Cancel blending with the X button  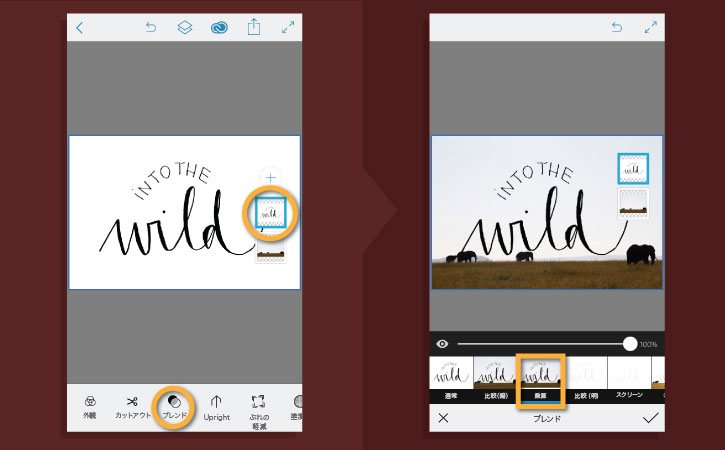(443, 418)
